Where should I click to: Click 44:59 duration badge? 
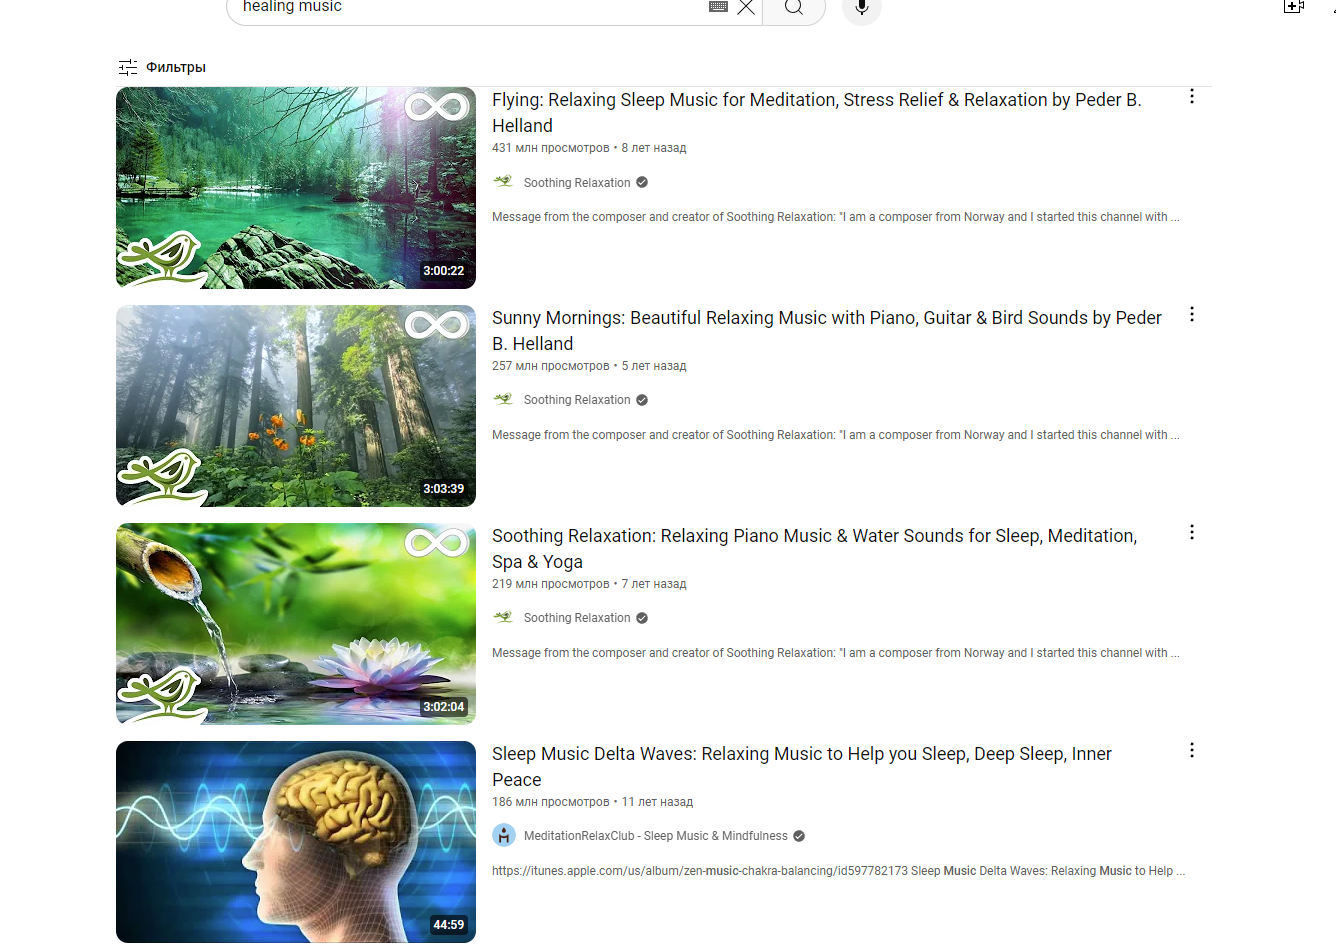(x=448, y=925)
